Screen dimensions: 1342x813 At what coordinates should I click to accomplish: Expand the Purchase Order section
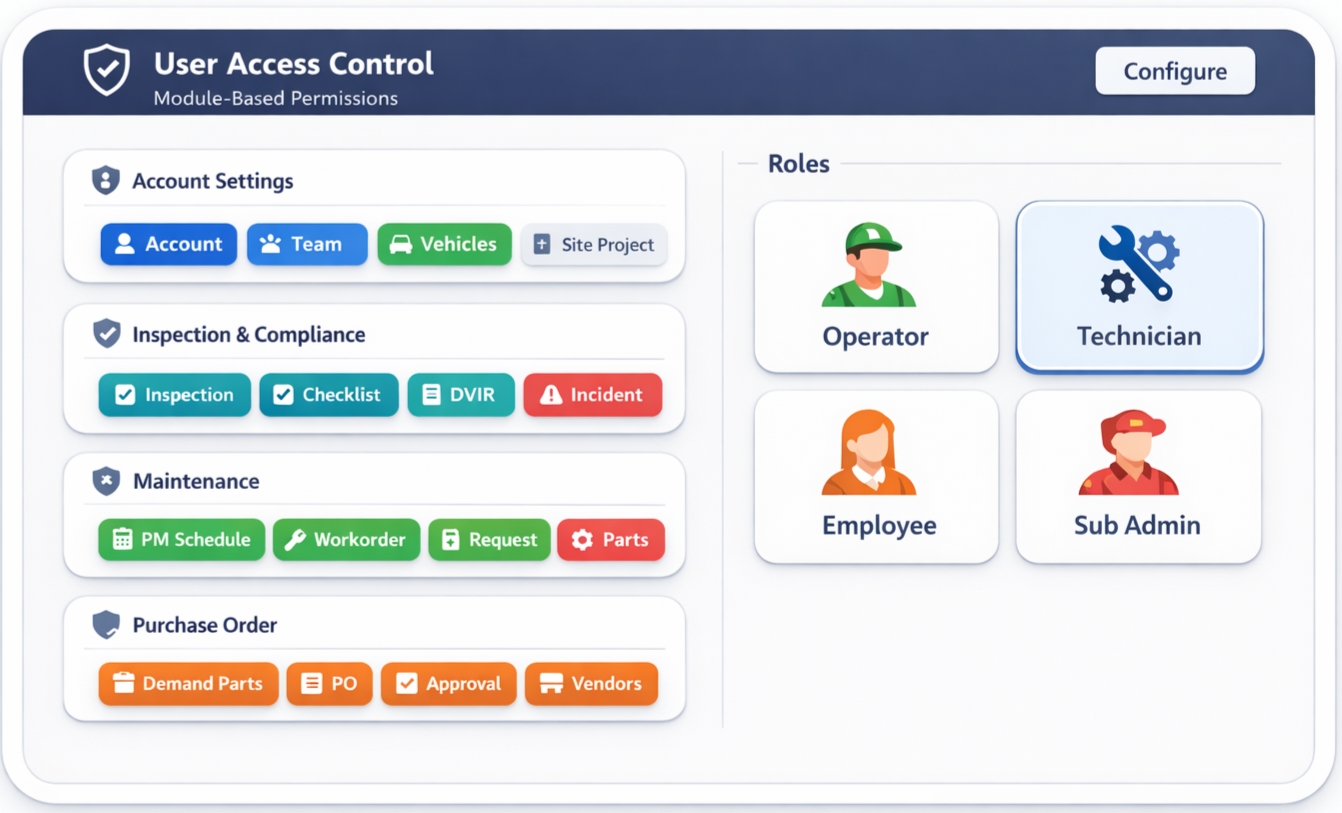coord(205,624)
